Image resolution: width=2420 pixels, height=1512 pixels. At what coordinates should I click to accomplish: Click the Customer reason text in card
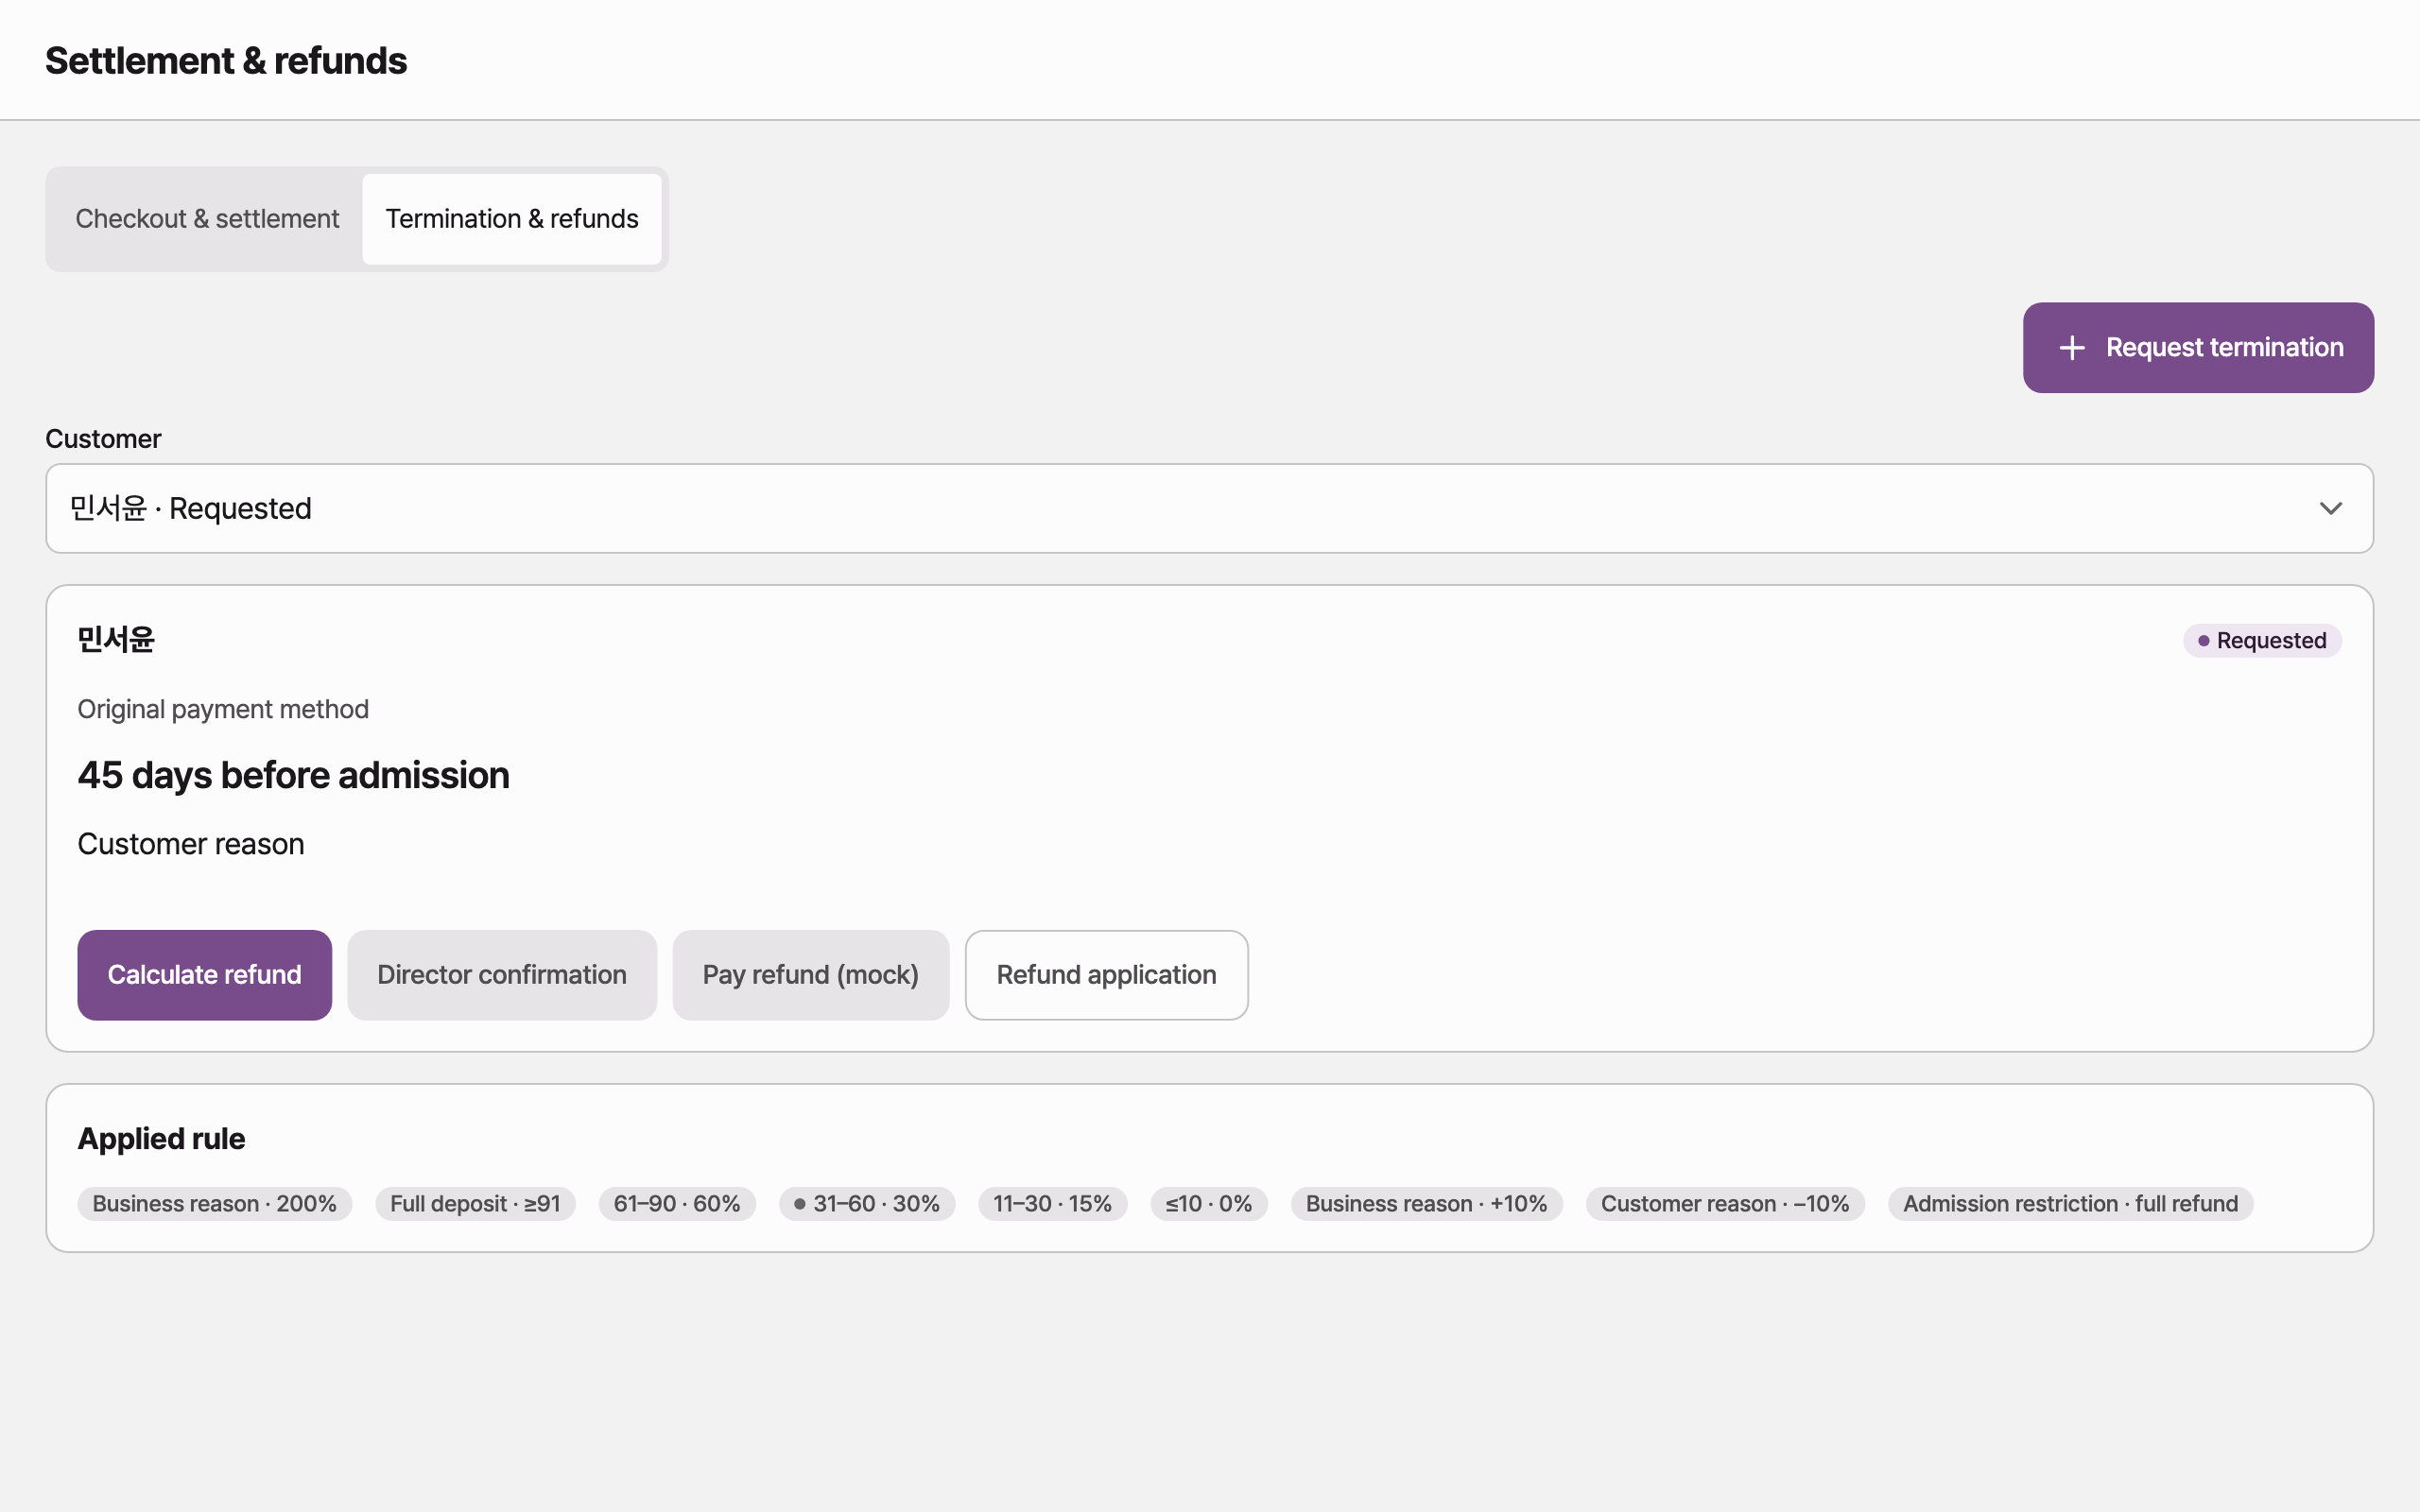click(x=191, y=844)
